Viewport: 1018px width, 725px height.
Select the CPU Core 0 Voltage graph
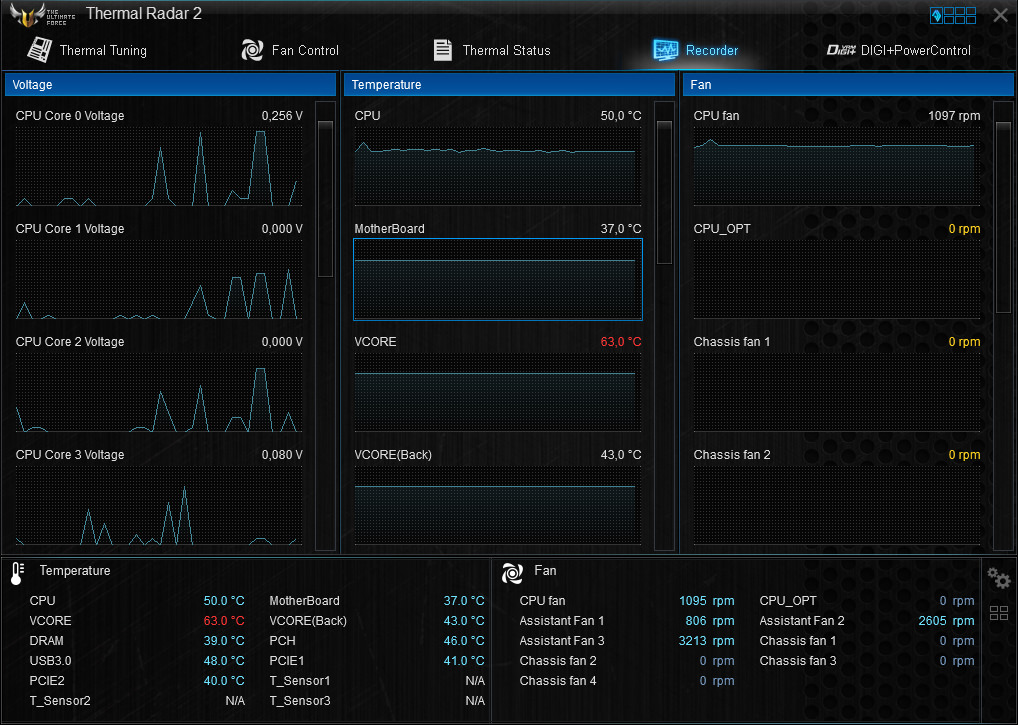click(159, 166)
